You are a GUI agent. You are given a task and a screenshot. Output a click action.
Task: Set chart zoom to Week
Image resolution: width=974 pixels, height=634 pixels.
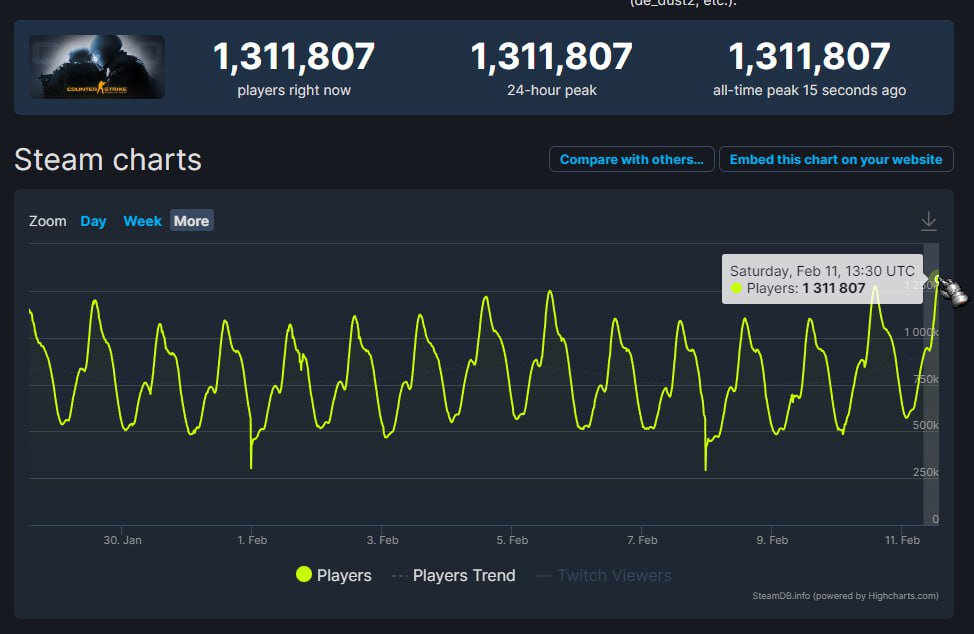coord(142,221)
